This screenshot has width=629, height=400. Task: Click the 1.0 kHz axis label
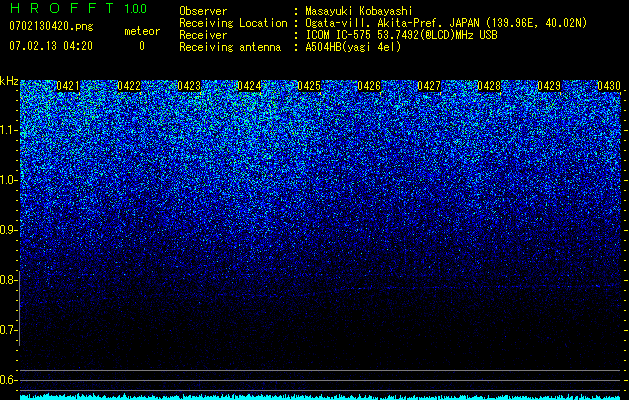tap(9, 180)
